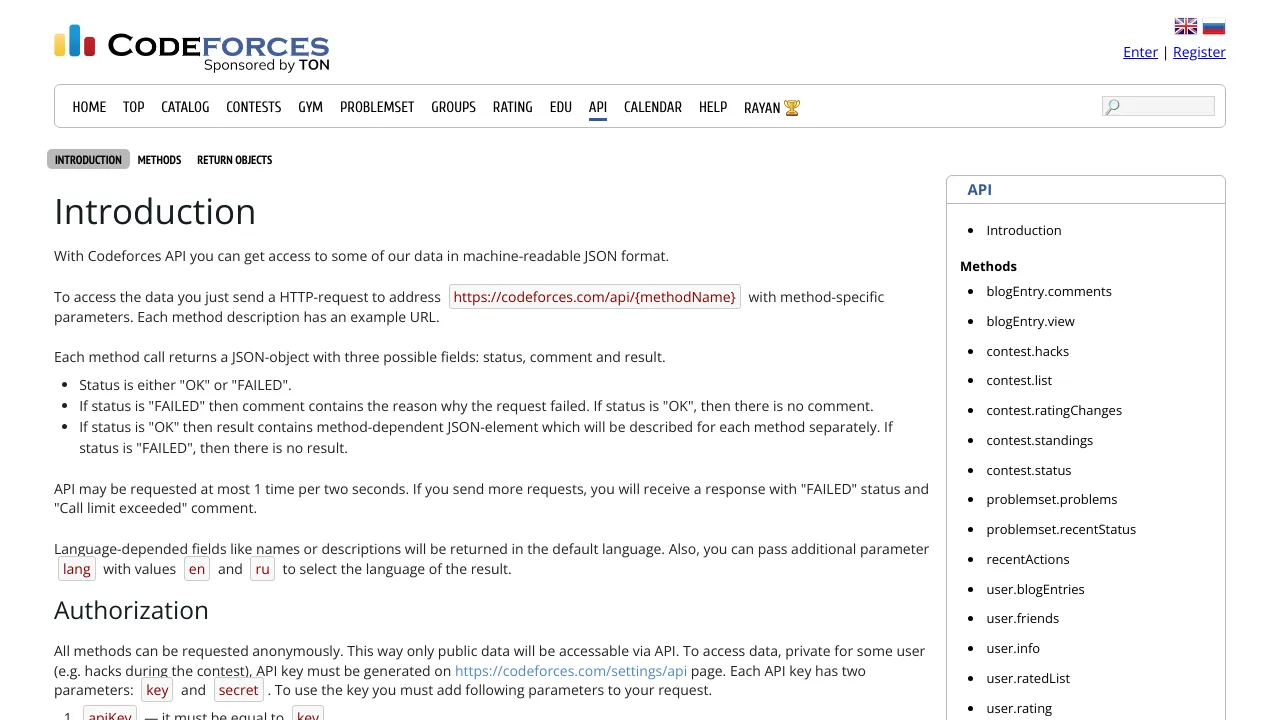Click the Introduction page heading
Screen dimensions: 1280x720
155,212
